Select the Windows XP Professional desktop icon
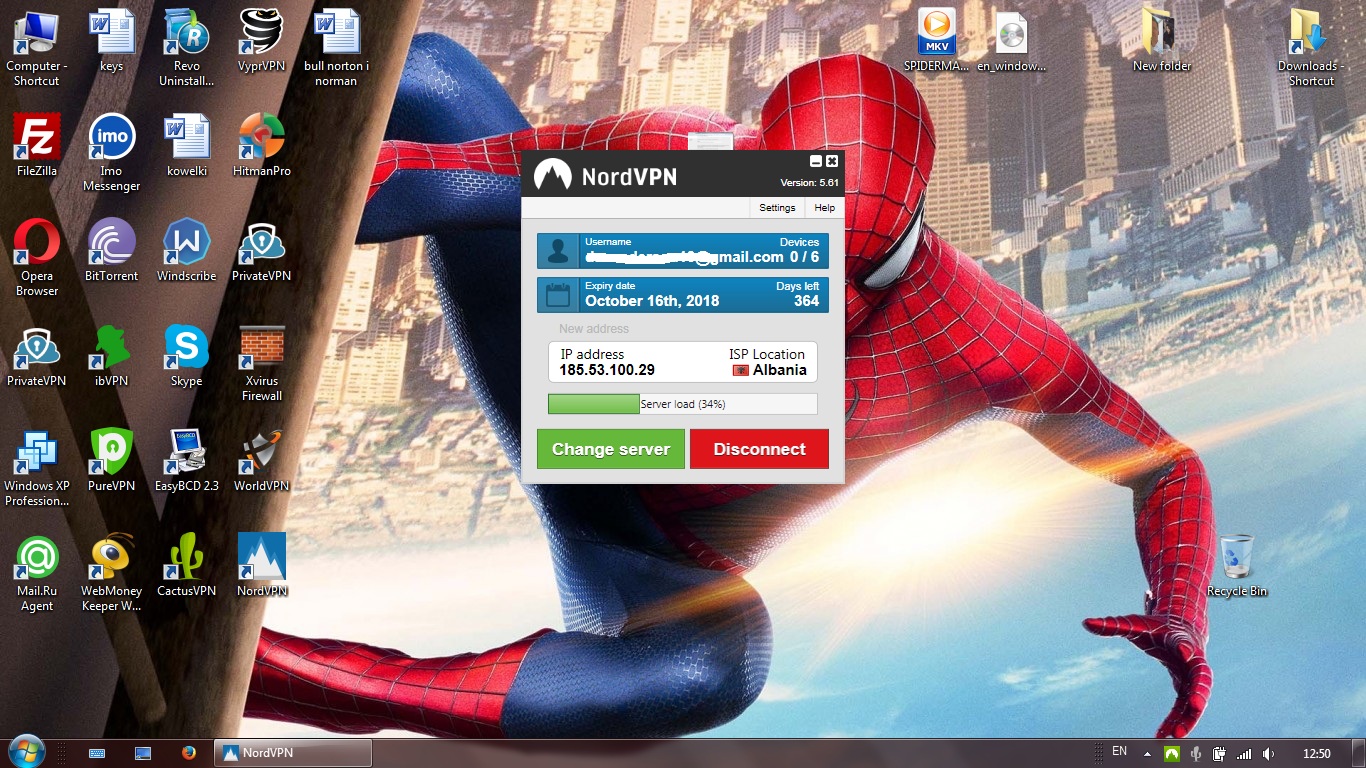 [x=37, y=468]
